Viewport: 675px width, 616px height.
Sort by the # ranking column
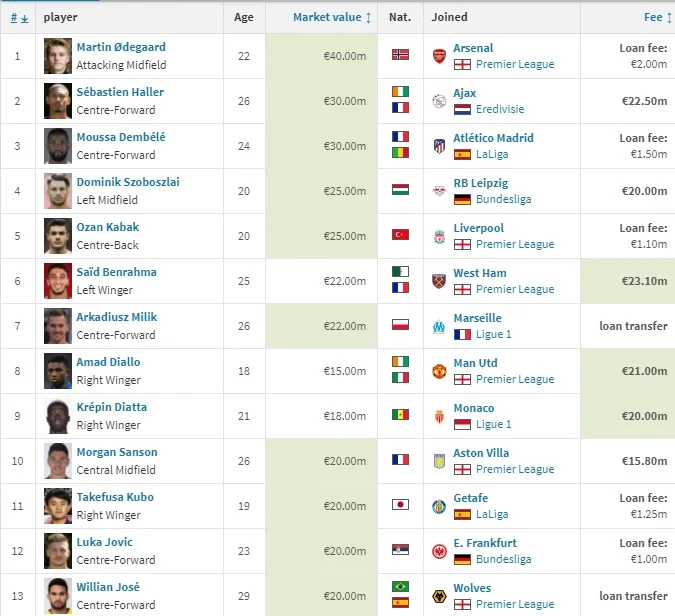pyautogui.click(x=17, y=17)
